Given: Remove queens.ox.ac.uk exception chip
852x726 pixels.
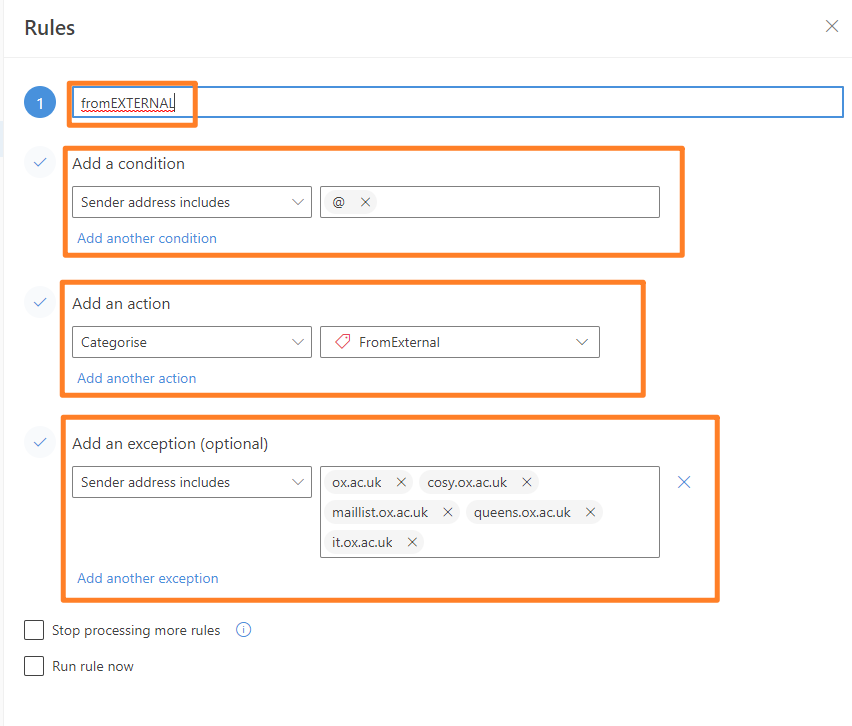Looking at the screenshot, I should tap(590, 512).
